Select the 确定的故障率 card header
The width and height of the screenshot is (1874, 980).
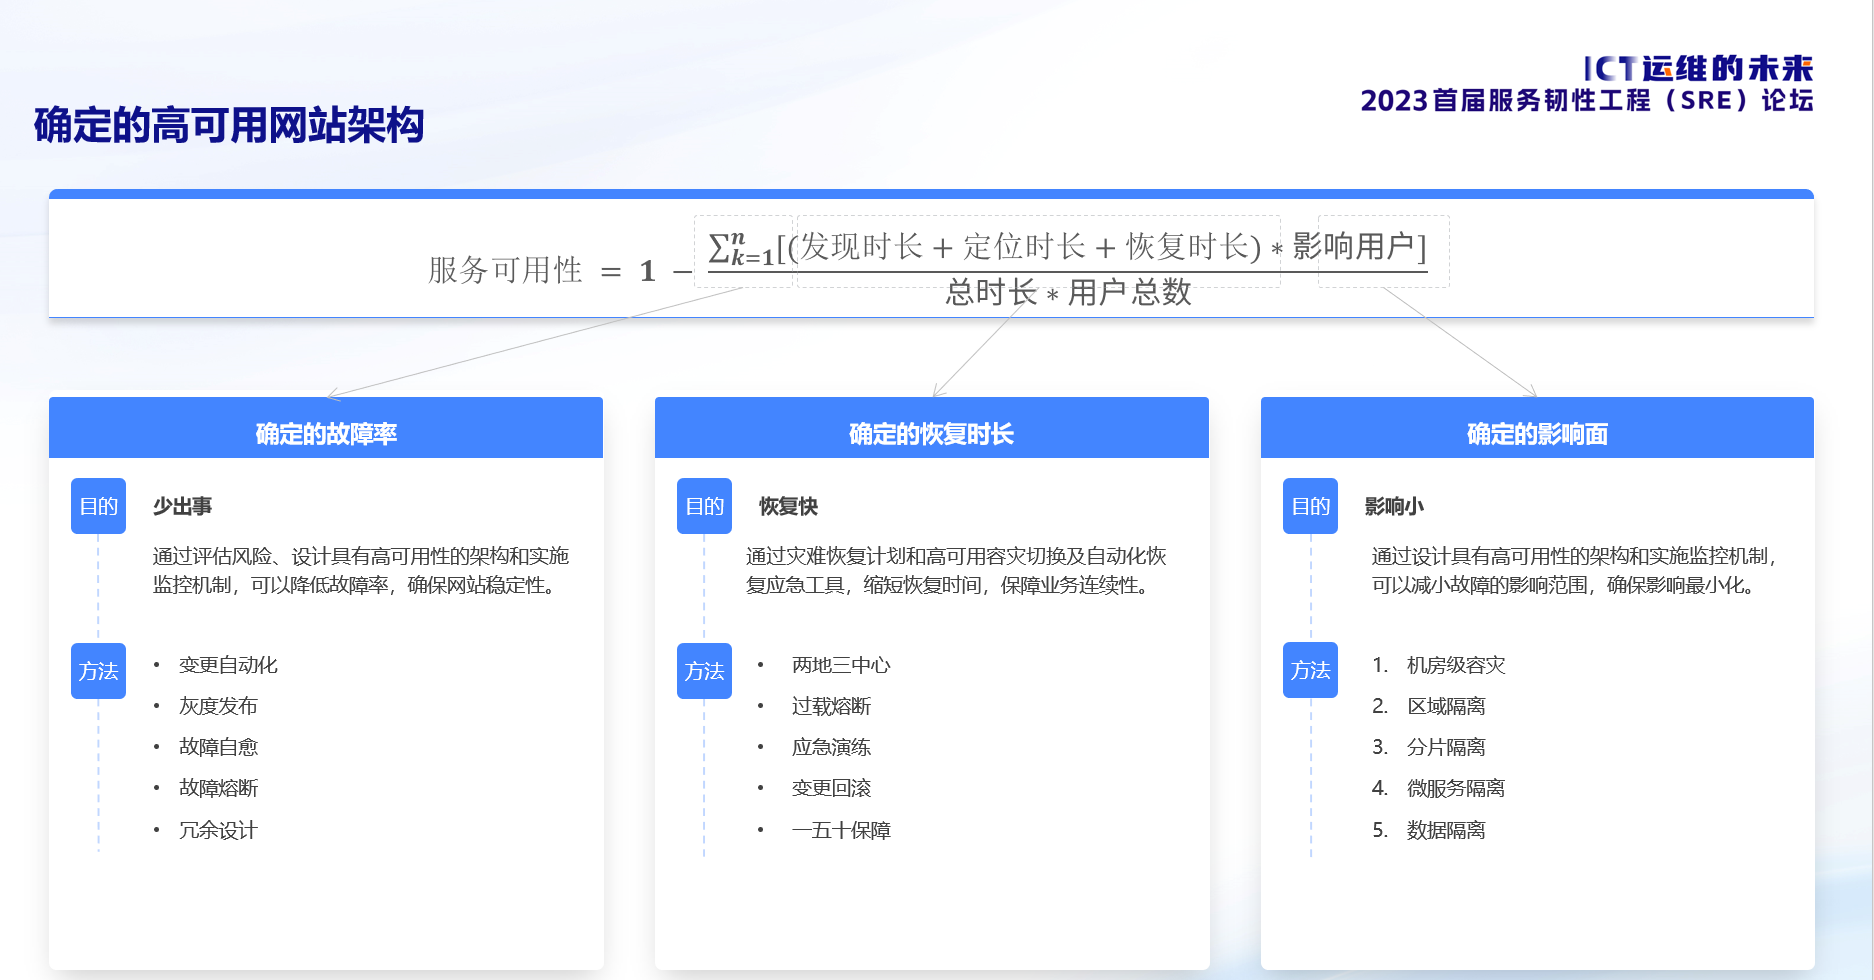point(326,428)
